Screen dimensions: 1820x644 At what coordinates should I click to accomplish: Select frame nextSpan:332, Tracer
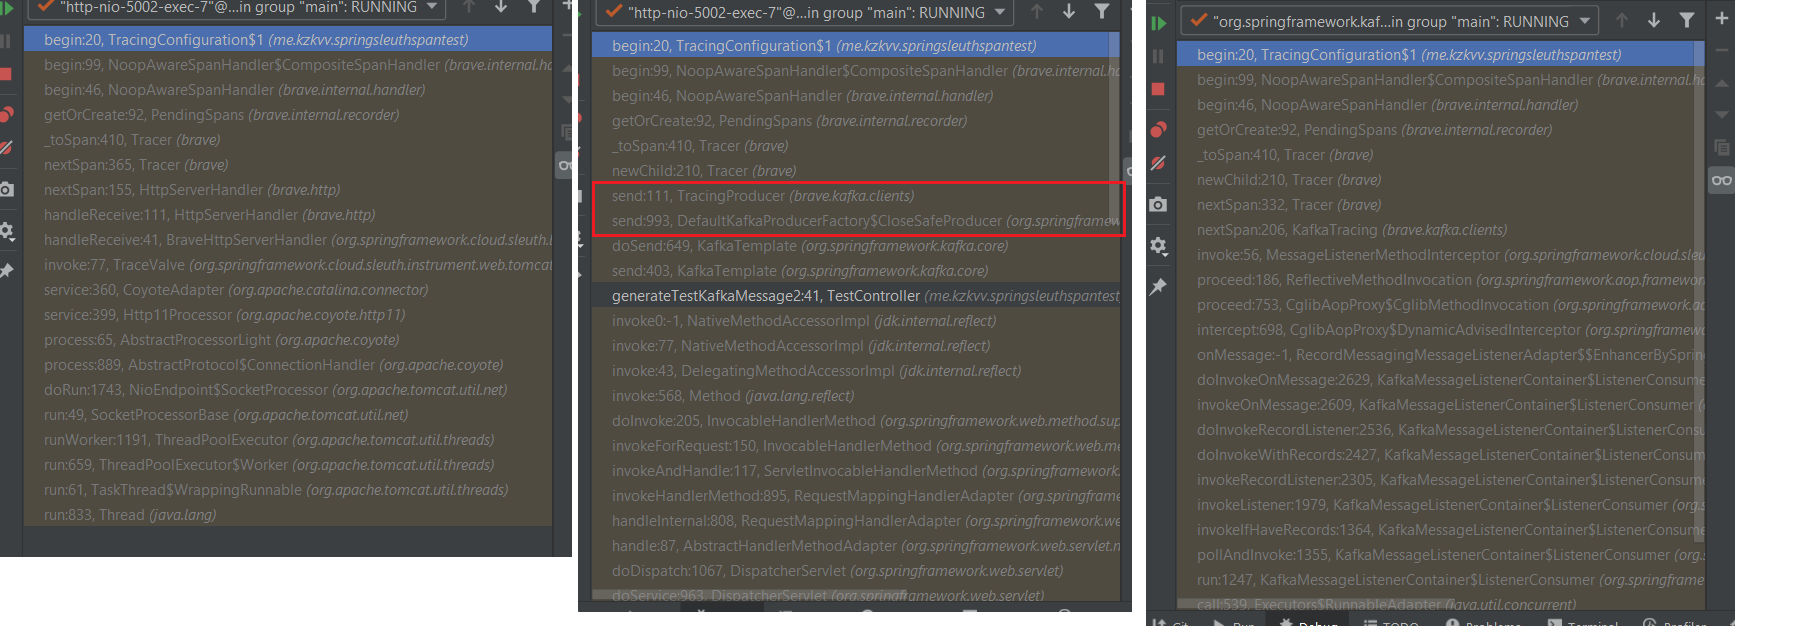[1441, 205]
